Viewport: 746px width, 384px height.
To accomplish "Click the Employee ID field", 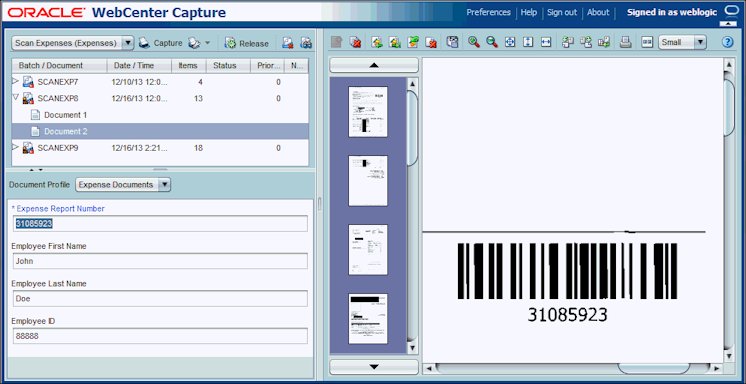I will [x=160, y=336].
